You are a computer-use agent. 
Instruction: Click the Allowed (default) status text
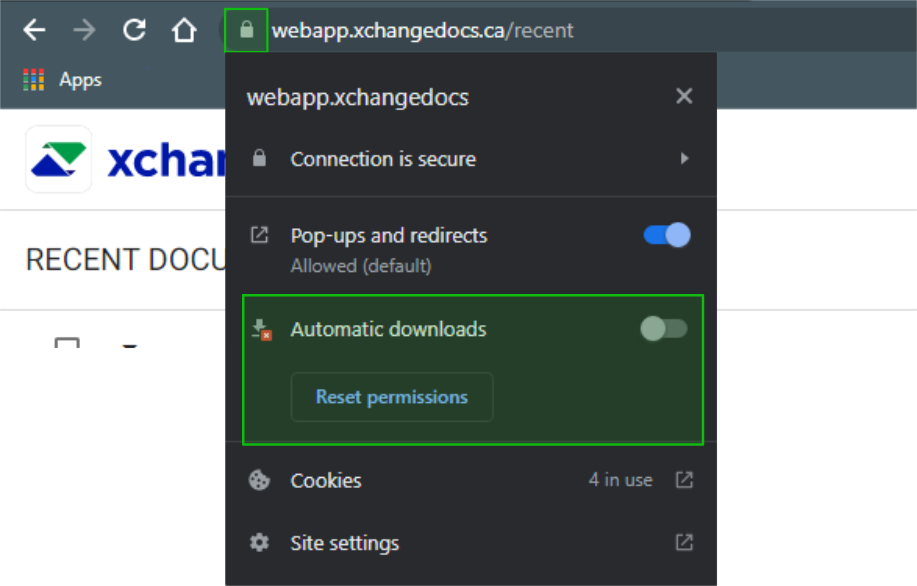[361, 266]
